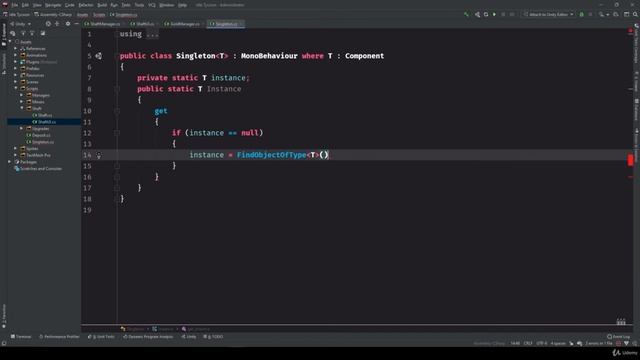Click the Unity icon in line 5 gutter
Image resolution: width=640 pixels, height=360 pixels.
99,56
